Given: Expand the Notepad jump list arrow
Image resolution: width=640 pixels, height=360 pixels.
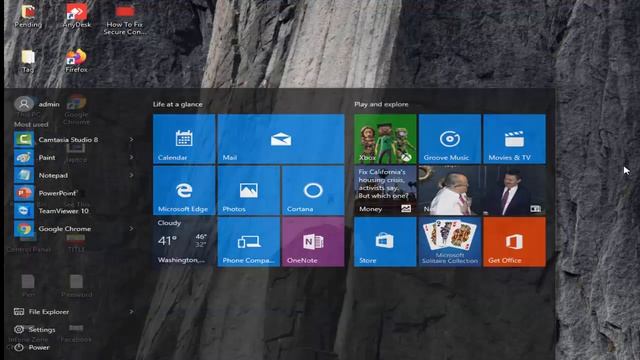Looking at the screenshot, I should 131,175.
